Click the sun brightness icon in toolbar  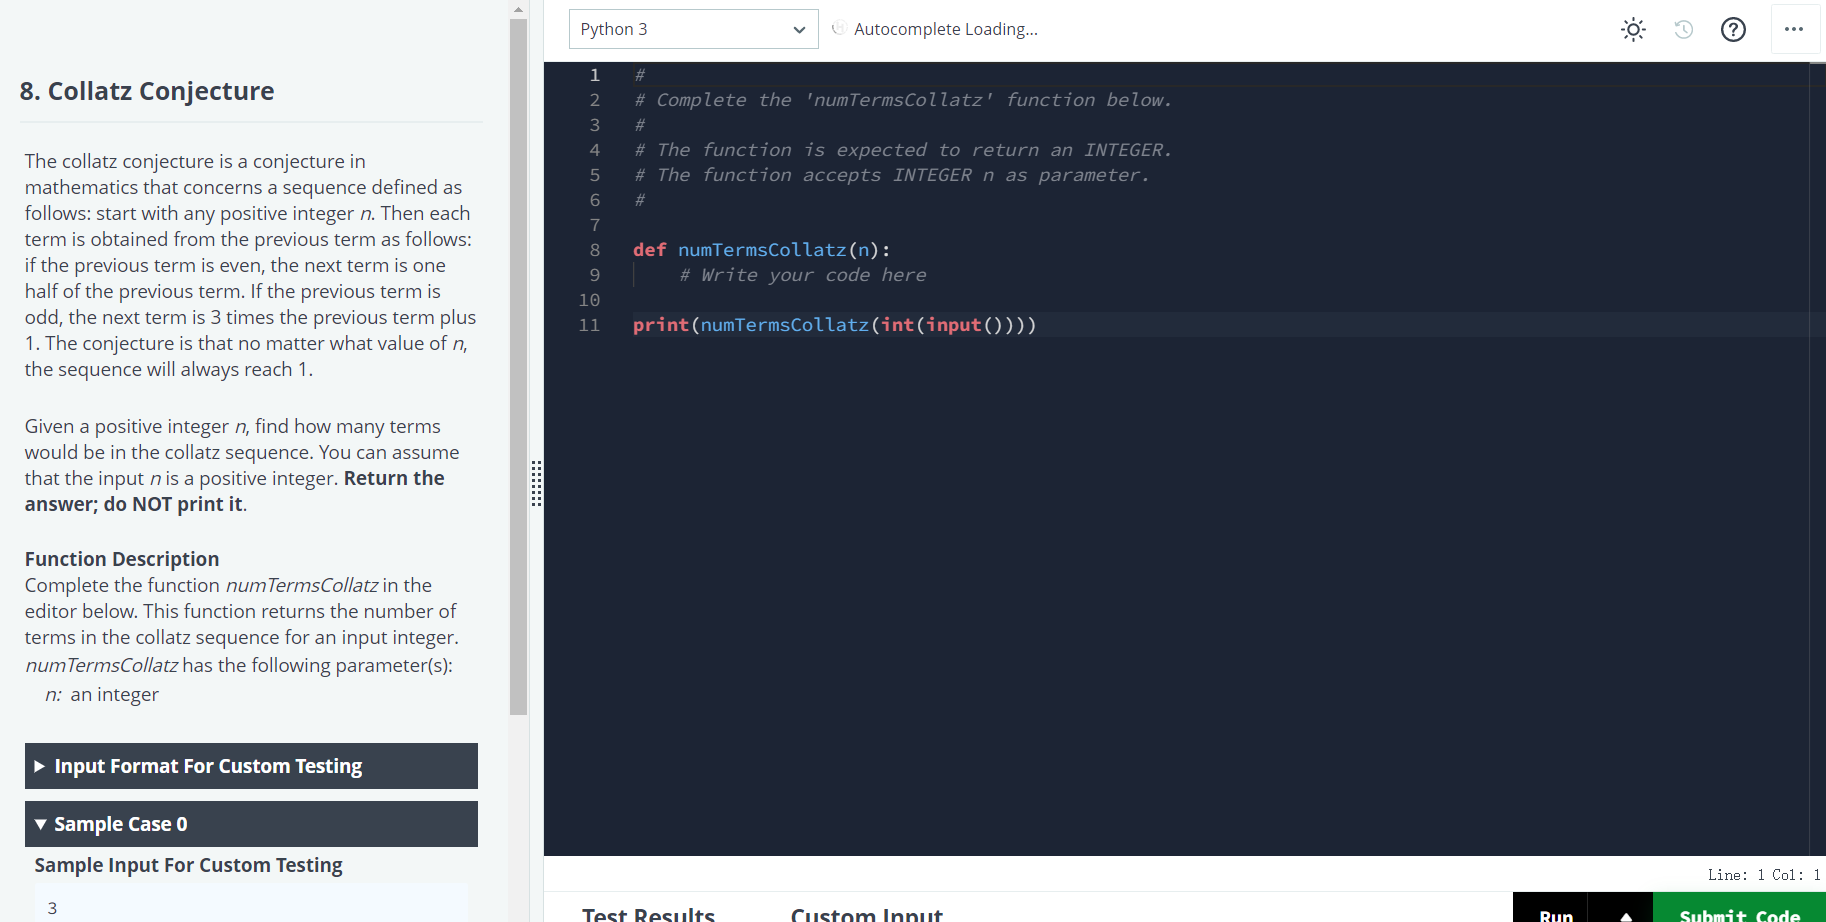pos(1633,29)
